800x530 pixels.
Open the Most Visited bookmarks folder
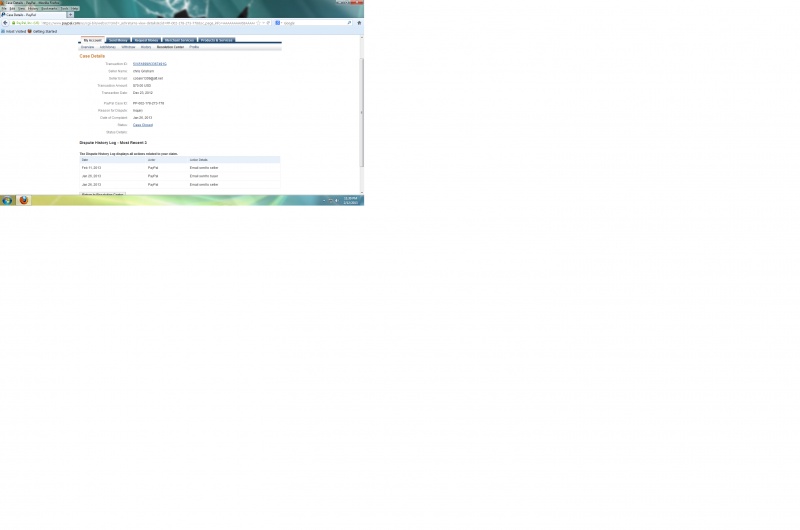point(13,31)
